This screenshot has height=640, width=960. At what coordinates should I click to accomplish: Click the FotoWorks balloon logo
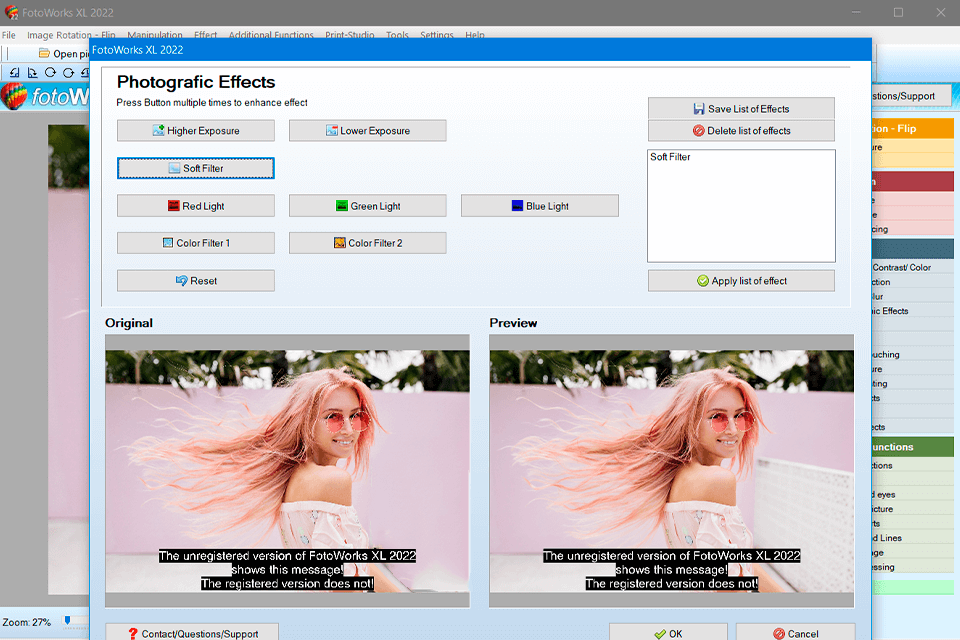tap(14, 96)
